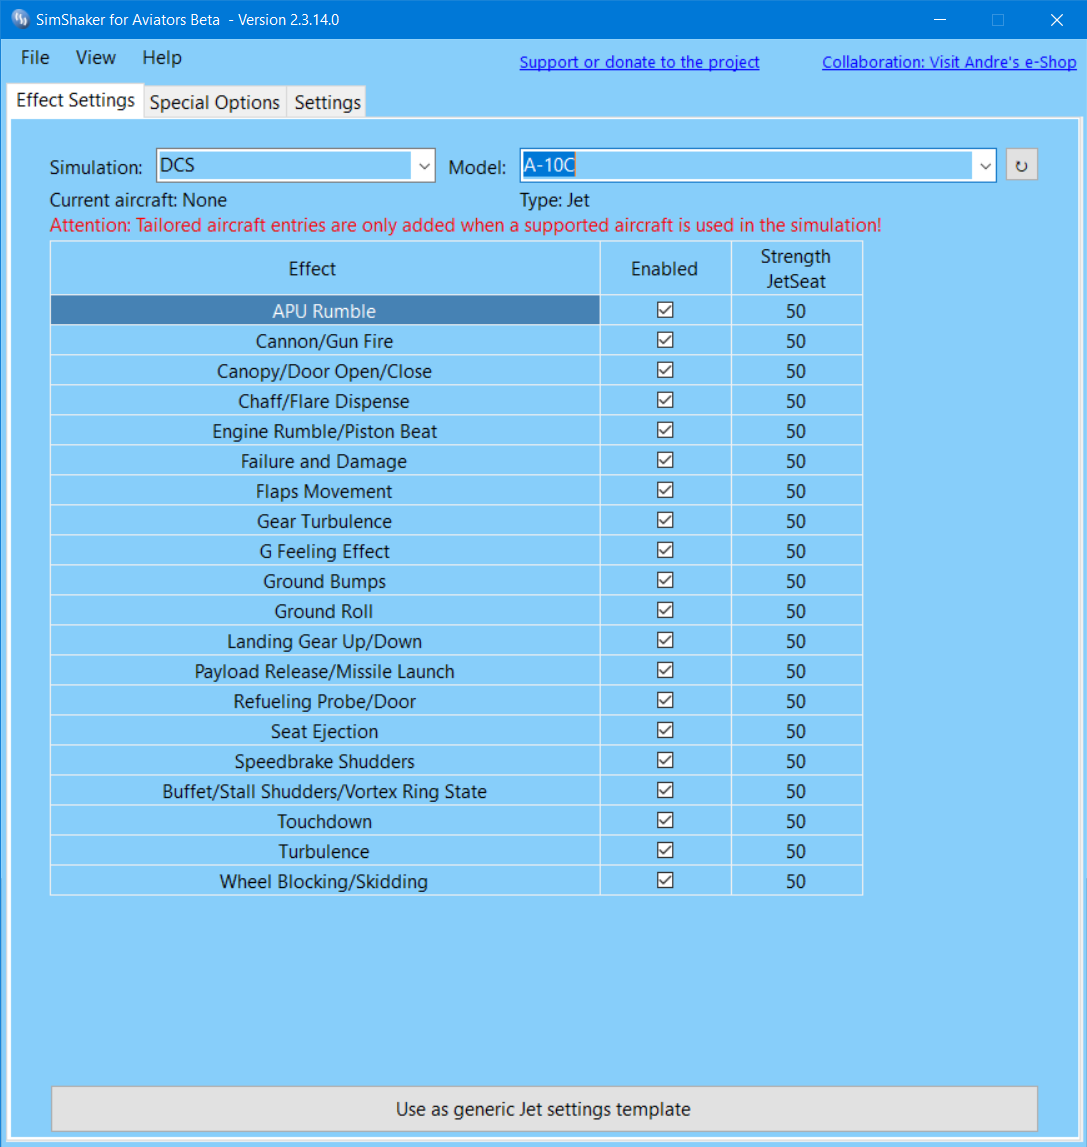Switch to Special Options tab

pyautogui.click(x=214, y=102)
